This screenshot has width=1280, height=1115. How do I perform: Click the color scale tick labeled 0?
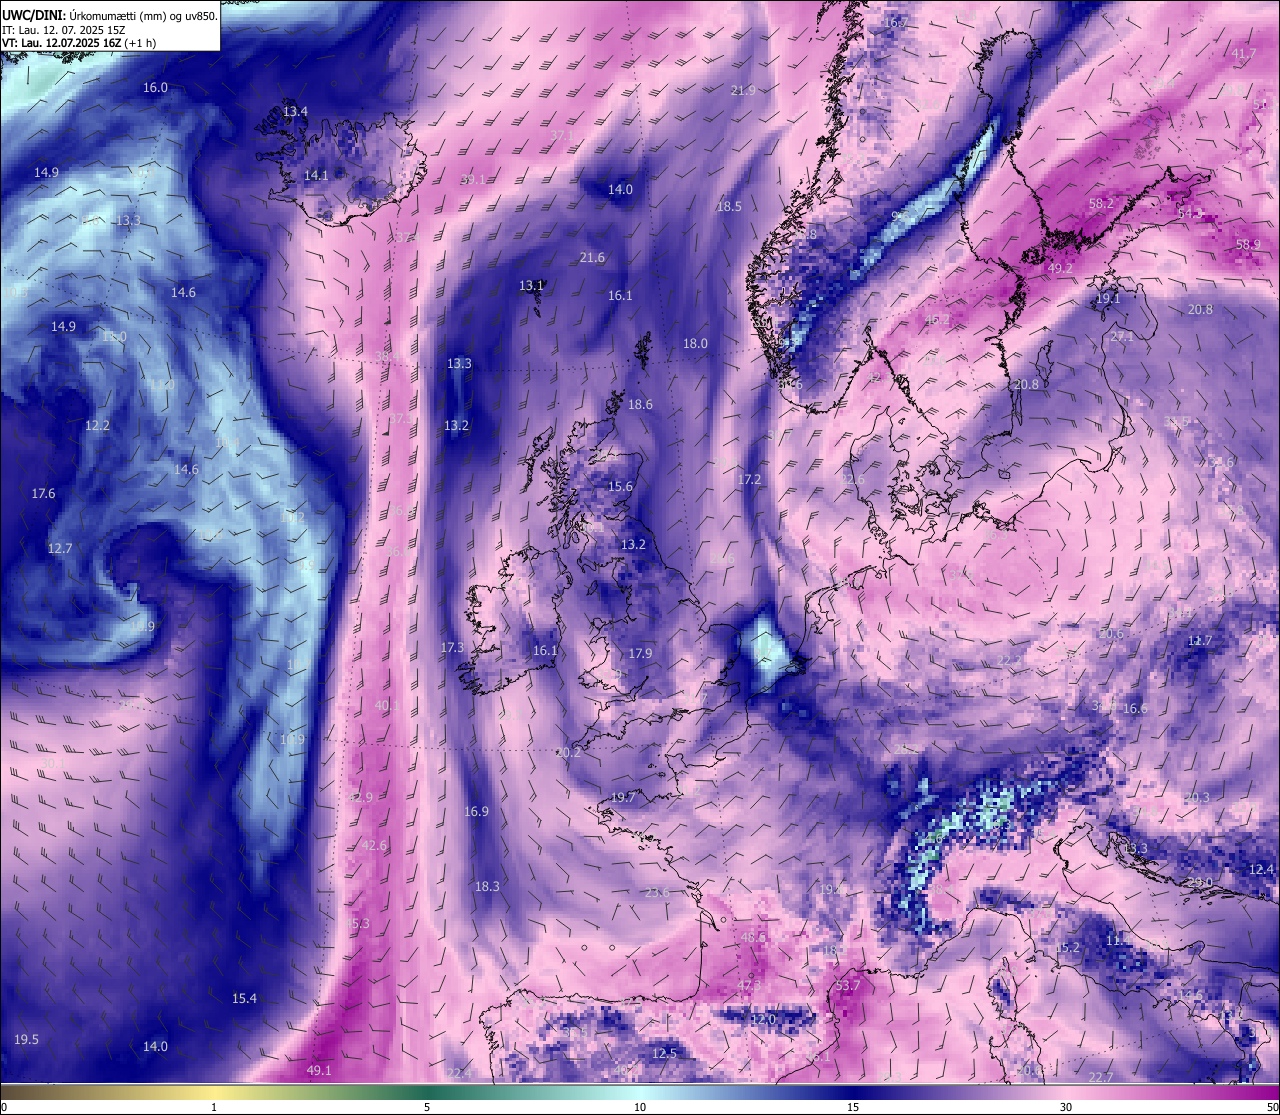tap(3, 1107)
